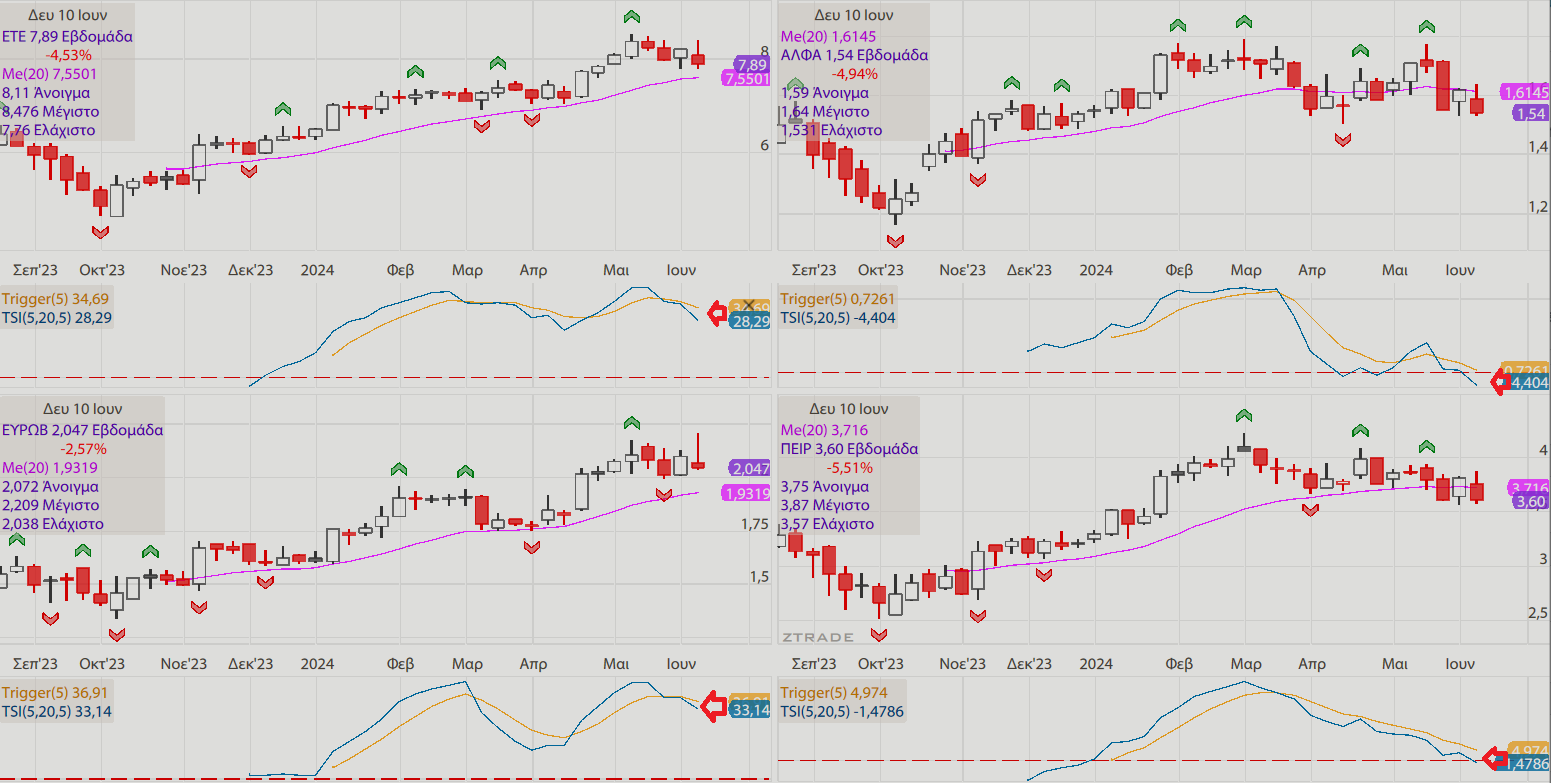Click the -4,53% change value
Image resolution: width=1551 pixels, height=783 pixels.
pyautogui.click(x=69, y=55)
